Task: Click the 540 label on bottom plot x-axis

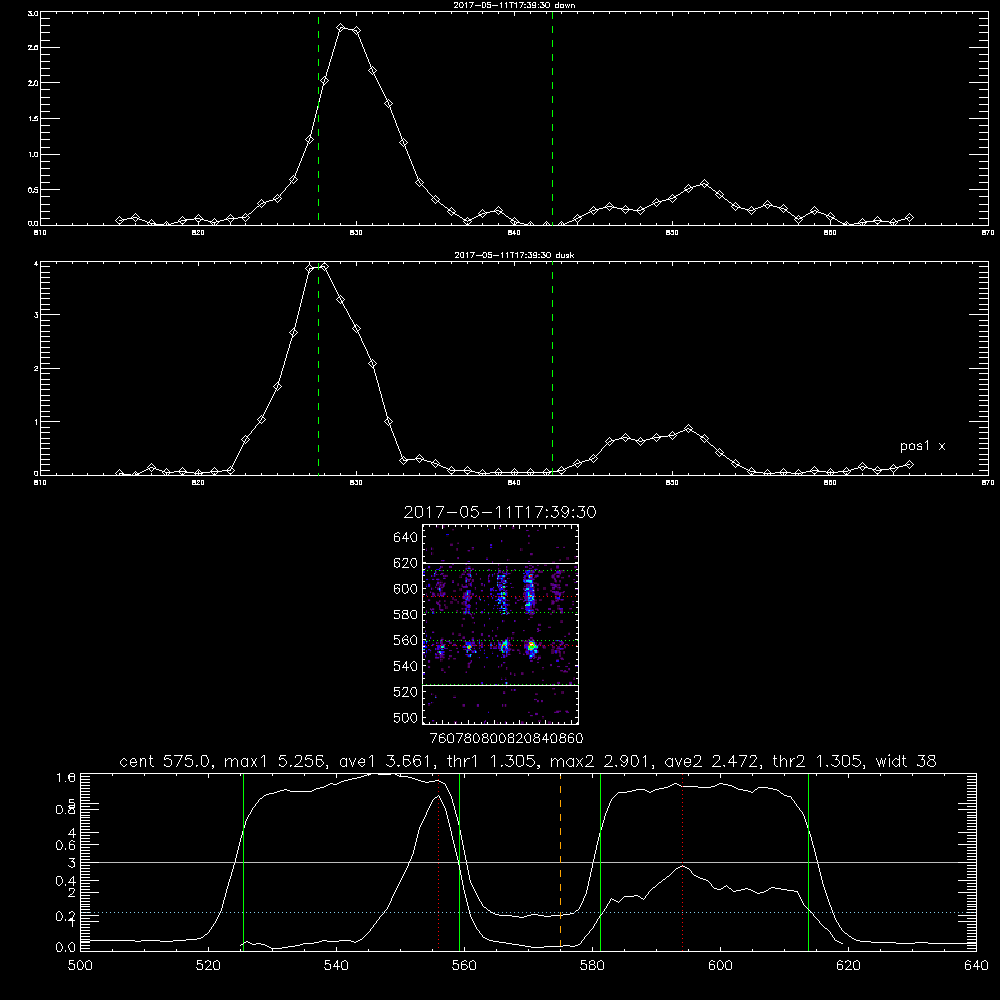Action: point(336,966)
